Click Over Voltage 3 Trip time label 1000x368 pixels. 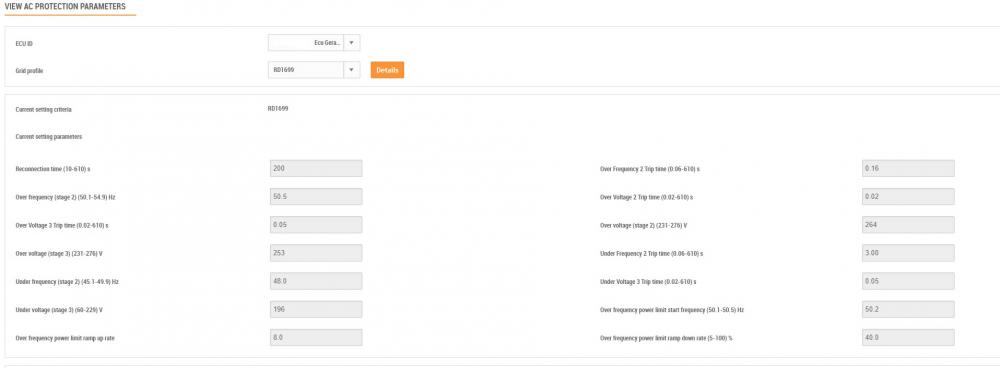pos(62,225)
